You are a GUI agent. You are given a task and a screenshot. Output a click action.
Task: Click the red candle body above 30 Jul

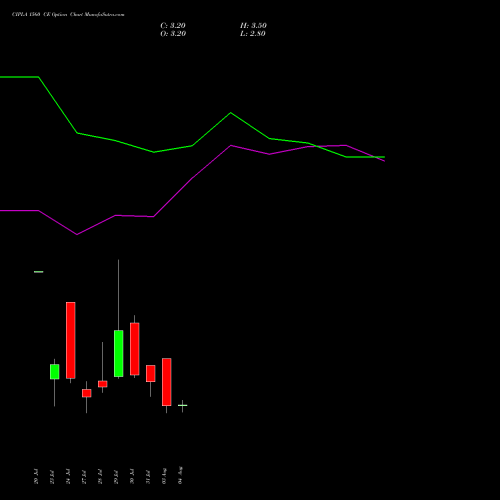pyautogui.click(x=135, y=349)
